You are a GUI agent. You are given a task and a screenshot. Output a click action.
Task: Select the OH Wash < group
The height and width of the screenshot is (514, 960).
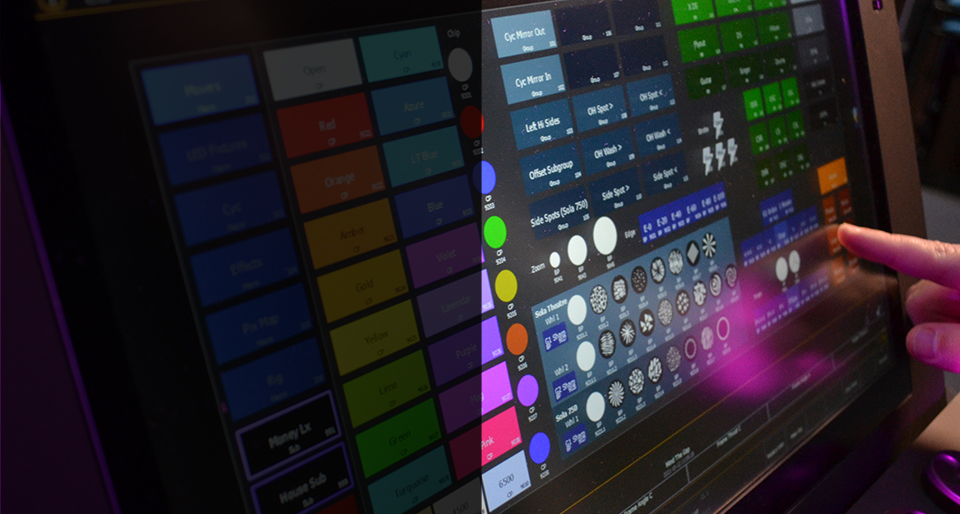pyautogui.click(x=661, y=134)
